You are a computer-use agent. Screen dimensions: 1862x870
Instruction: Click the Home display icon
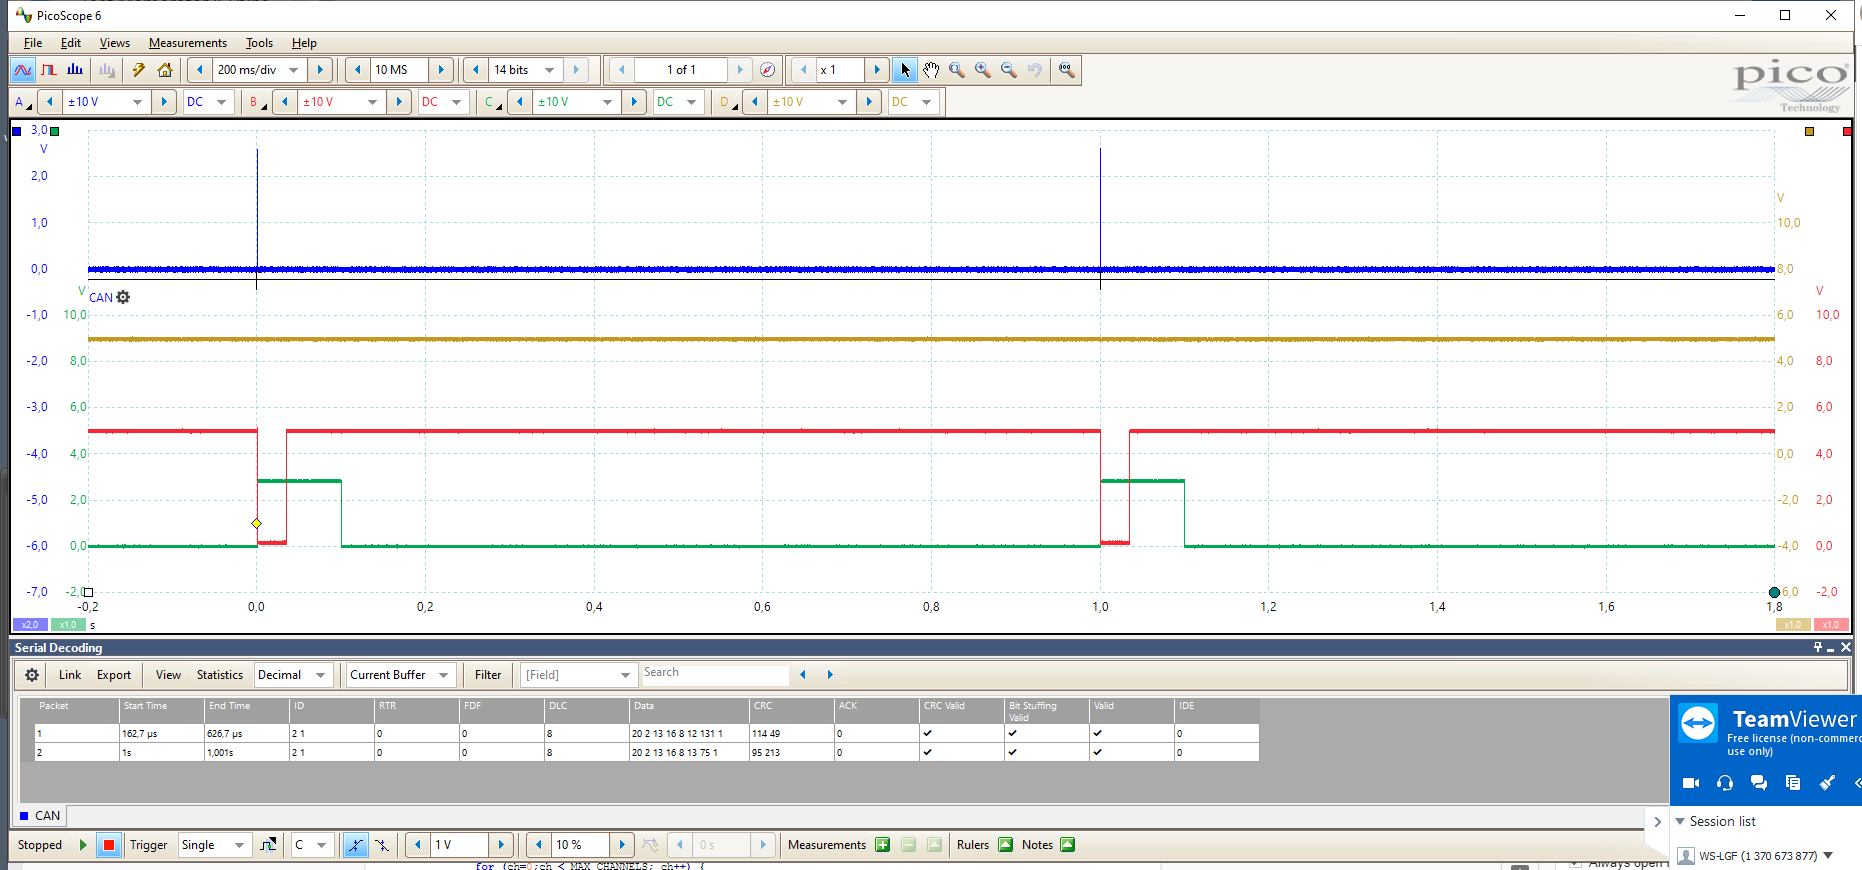(x=165, y=70)
